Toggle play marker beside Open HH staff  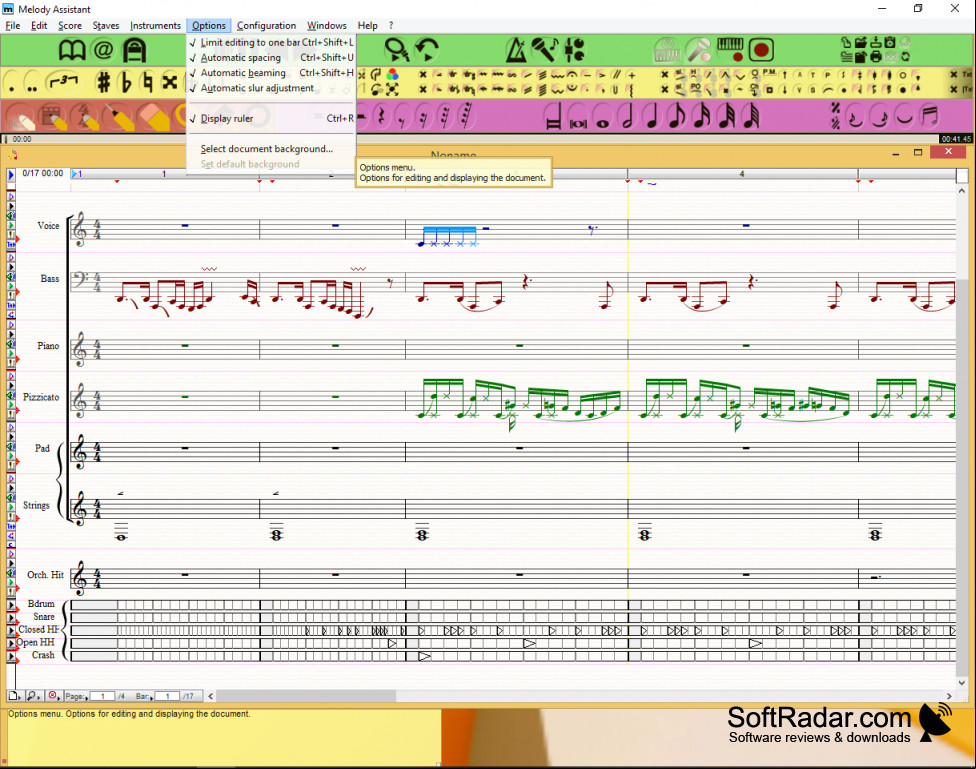[x=11, y=643]
